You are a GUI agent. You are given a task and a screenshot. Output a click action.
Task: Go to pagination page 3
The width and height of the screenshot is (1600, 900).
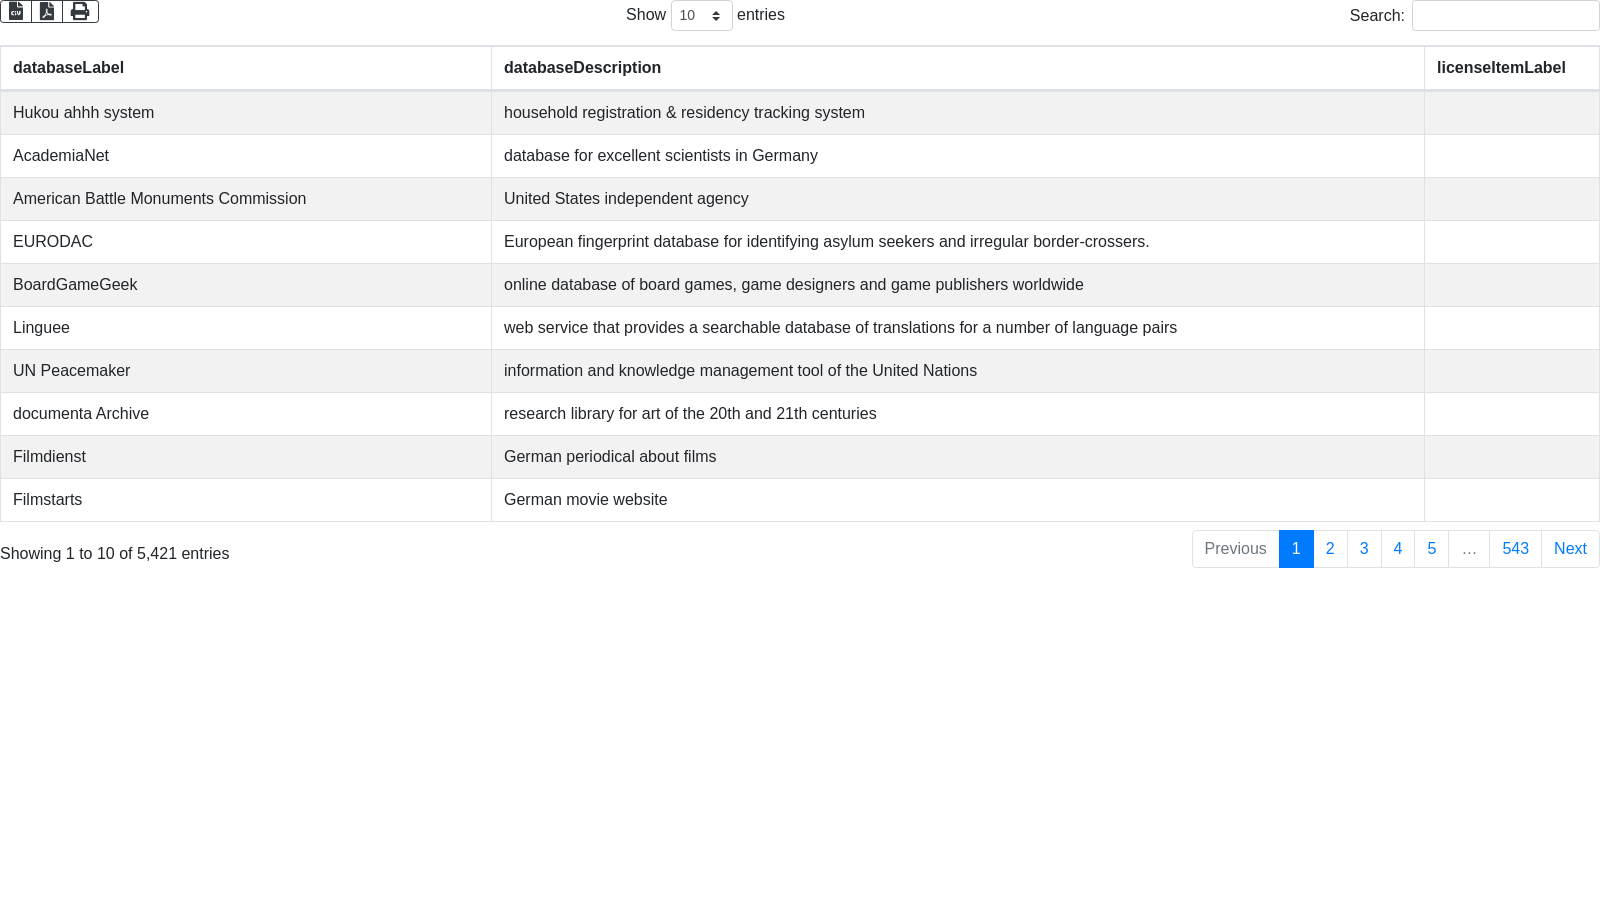pyautogui.click(x=1364, y=549)
